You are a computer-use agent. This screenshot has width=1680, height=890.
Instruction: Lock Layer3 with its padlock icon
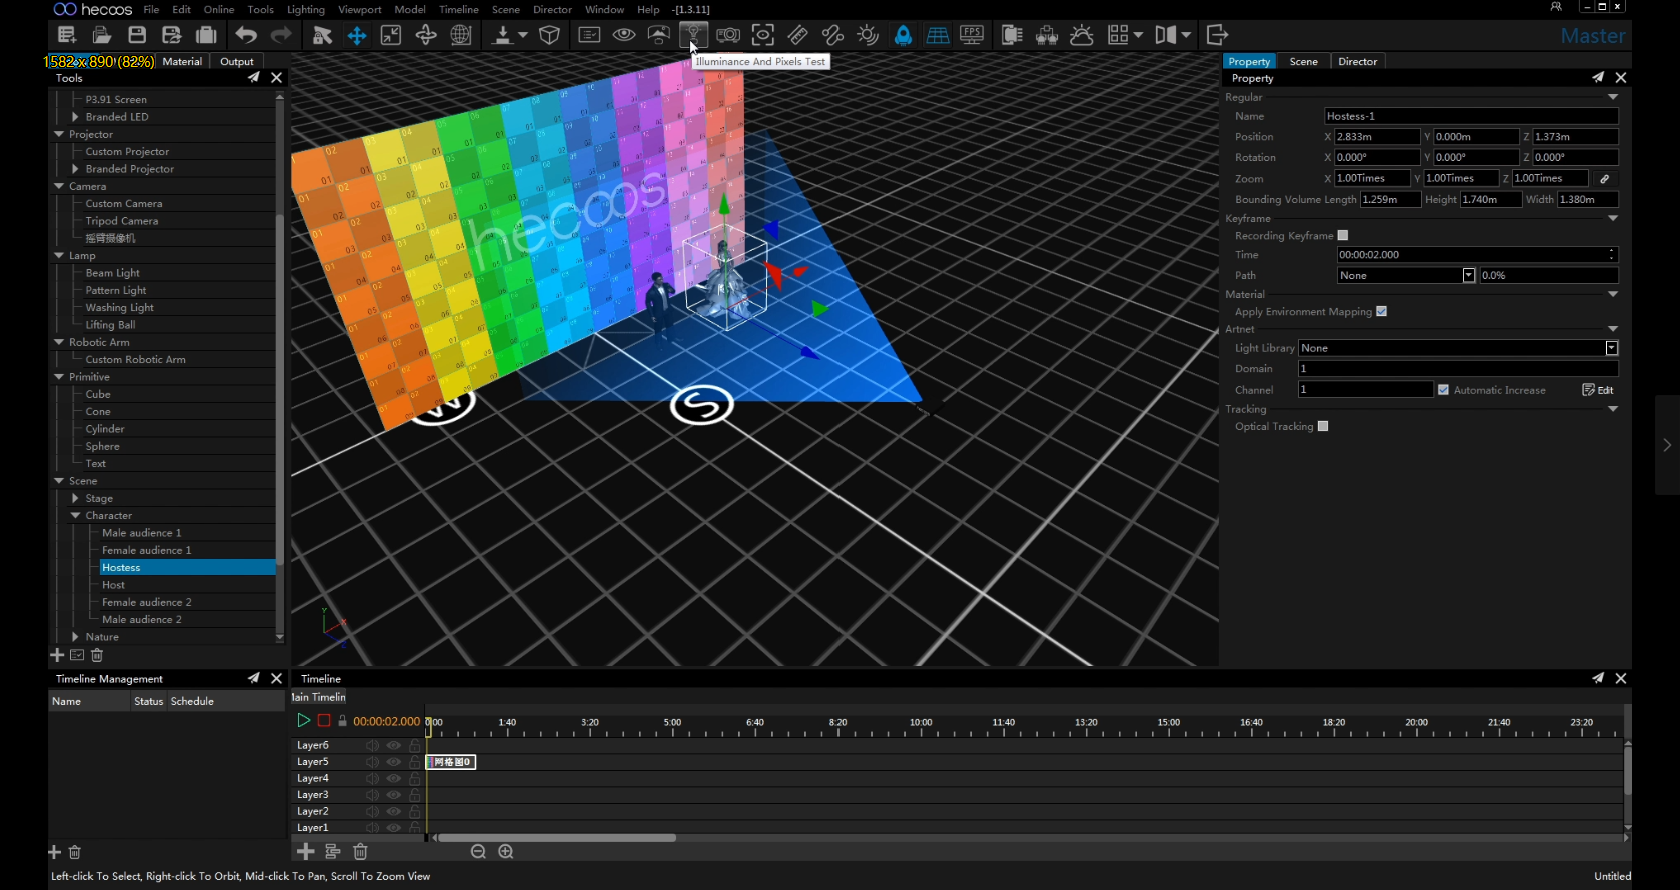click(x=414, y=795)
